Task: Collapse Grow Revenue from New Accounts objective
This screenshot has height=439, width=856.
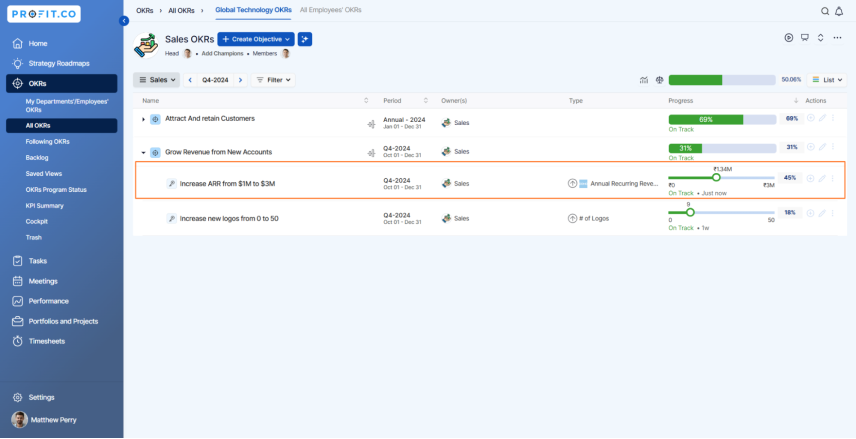Action: click(x=144, y=153)
